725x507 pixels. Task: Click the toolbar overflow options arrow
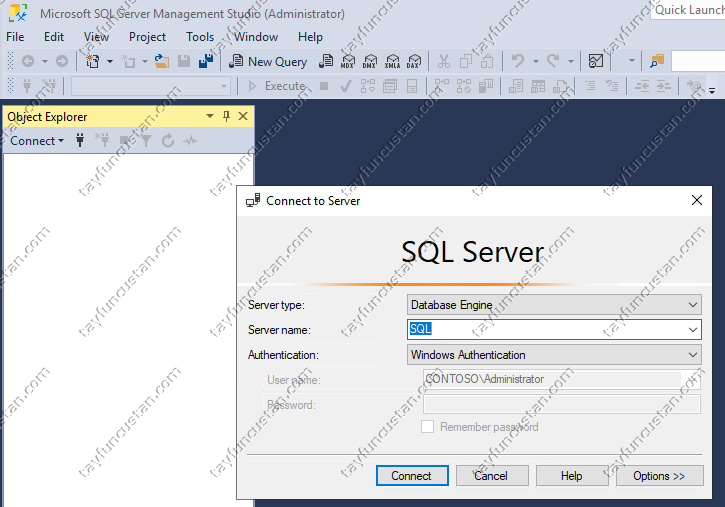712,91
